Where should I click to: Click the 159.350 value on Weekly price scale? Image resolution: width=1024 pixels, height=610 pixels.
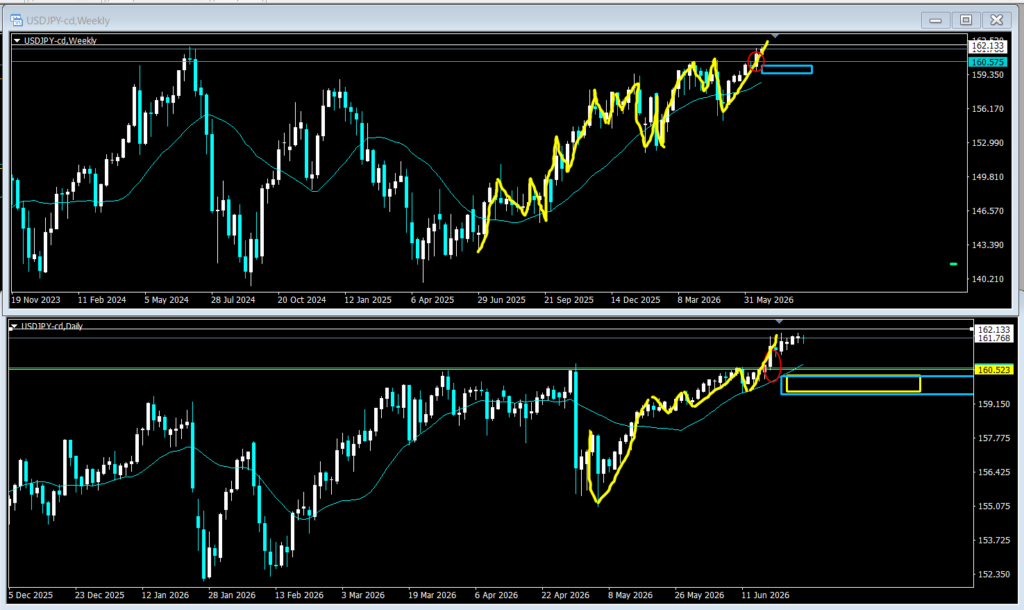[x=987, y=75]
